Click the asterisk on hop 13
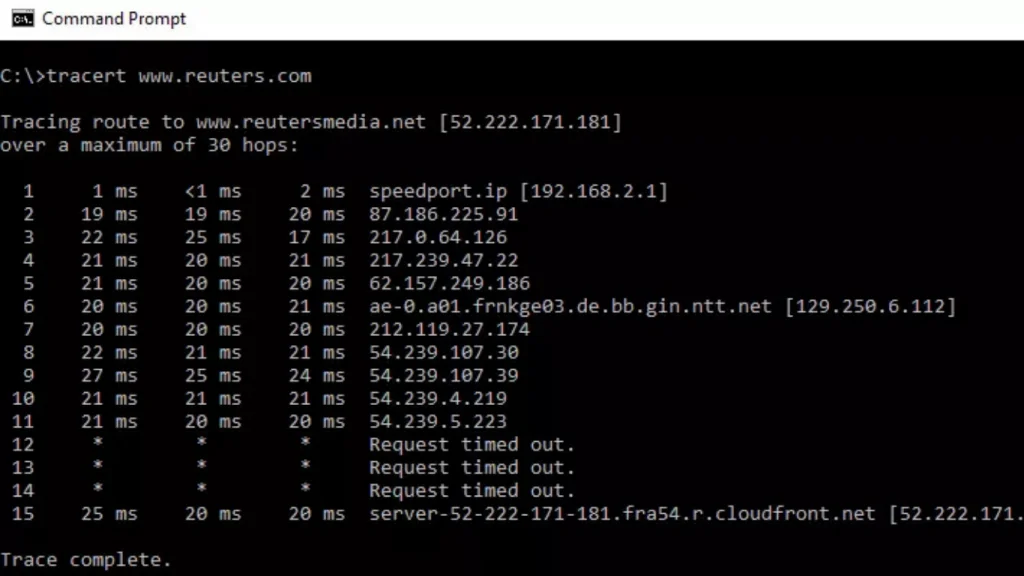The width and height of the screenshot is (1024, 576). click(96, 467)
